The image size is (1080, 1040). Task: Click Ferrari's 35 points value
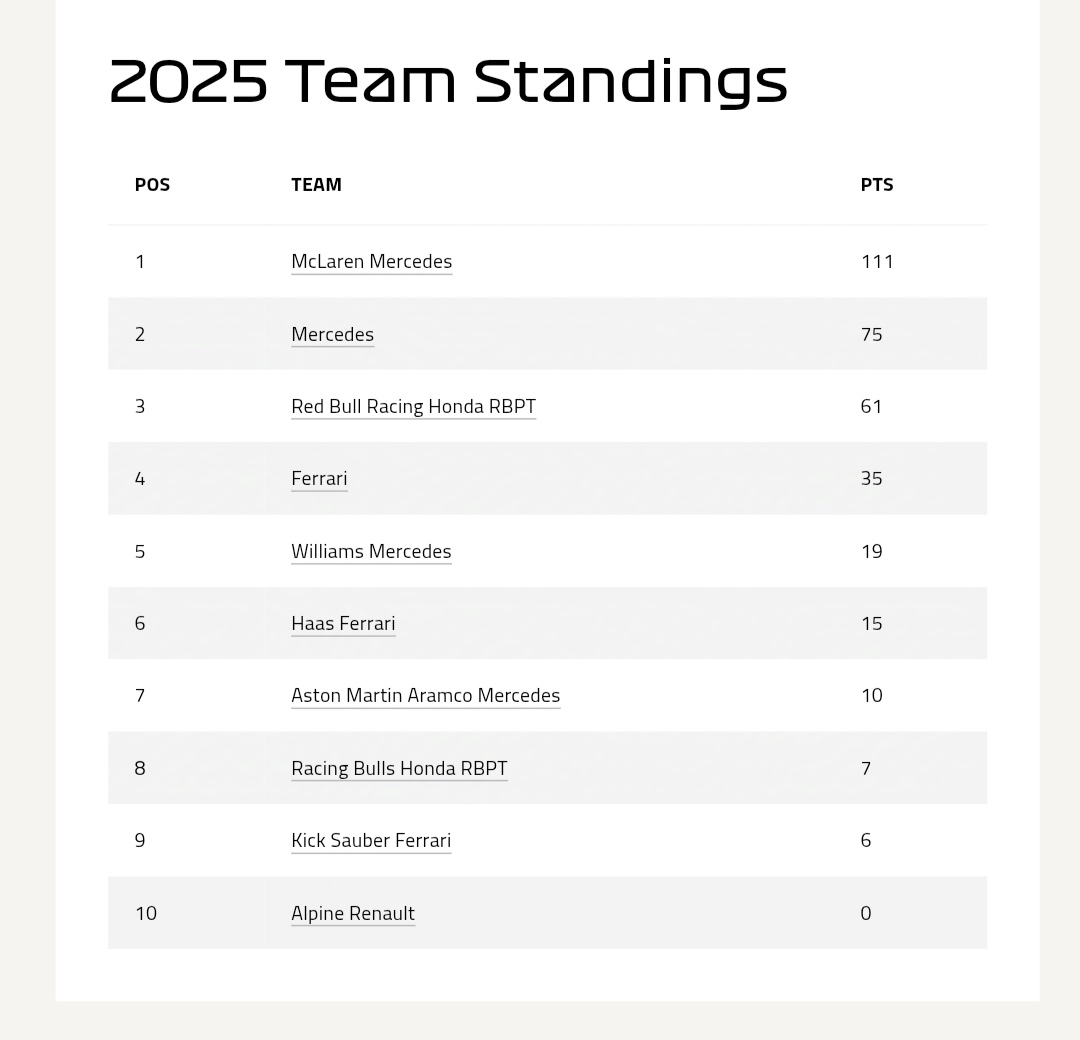[871, 479]
